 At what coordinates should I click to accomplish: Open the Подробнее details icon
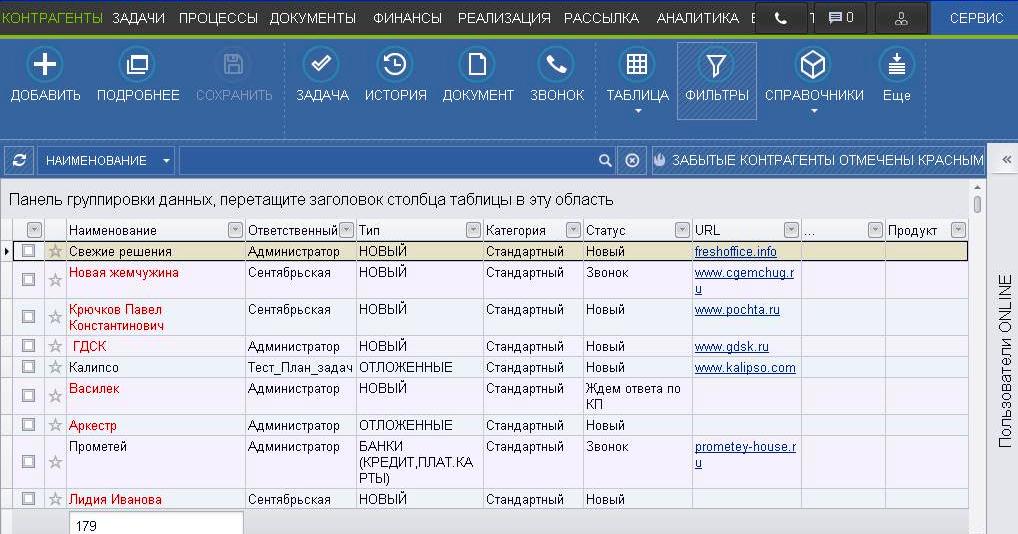137,64
